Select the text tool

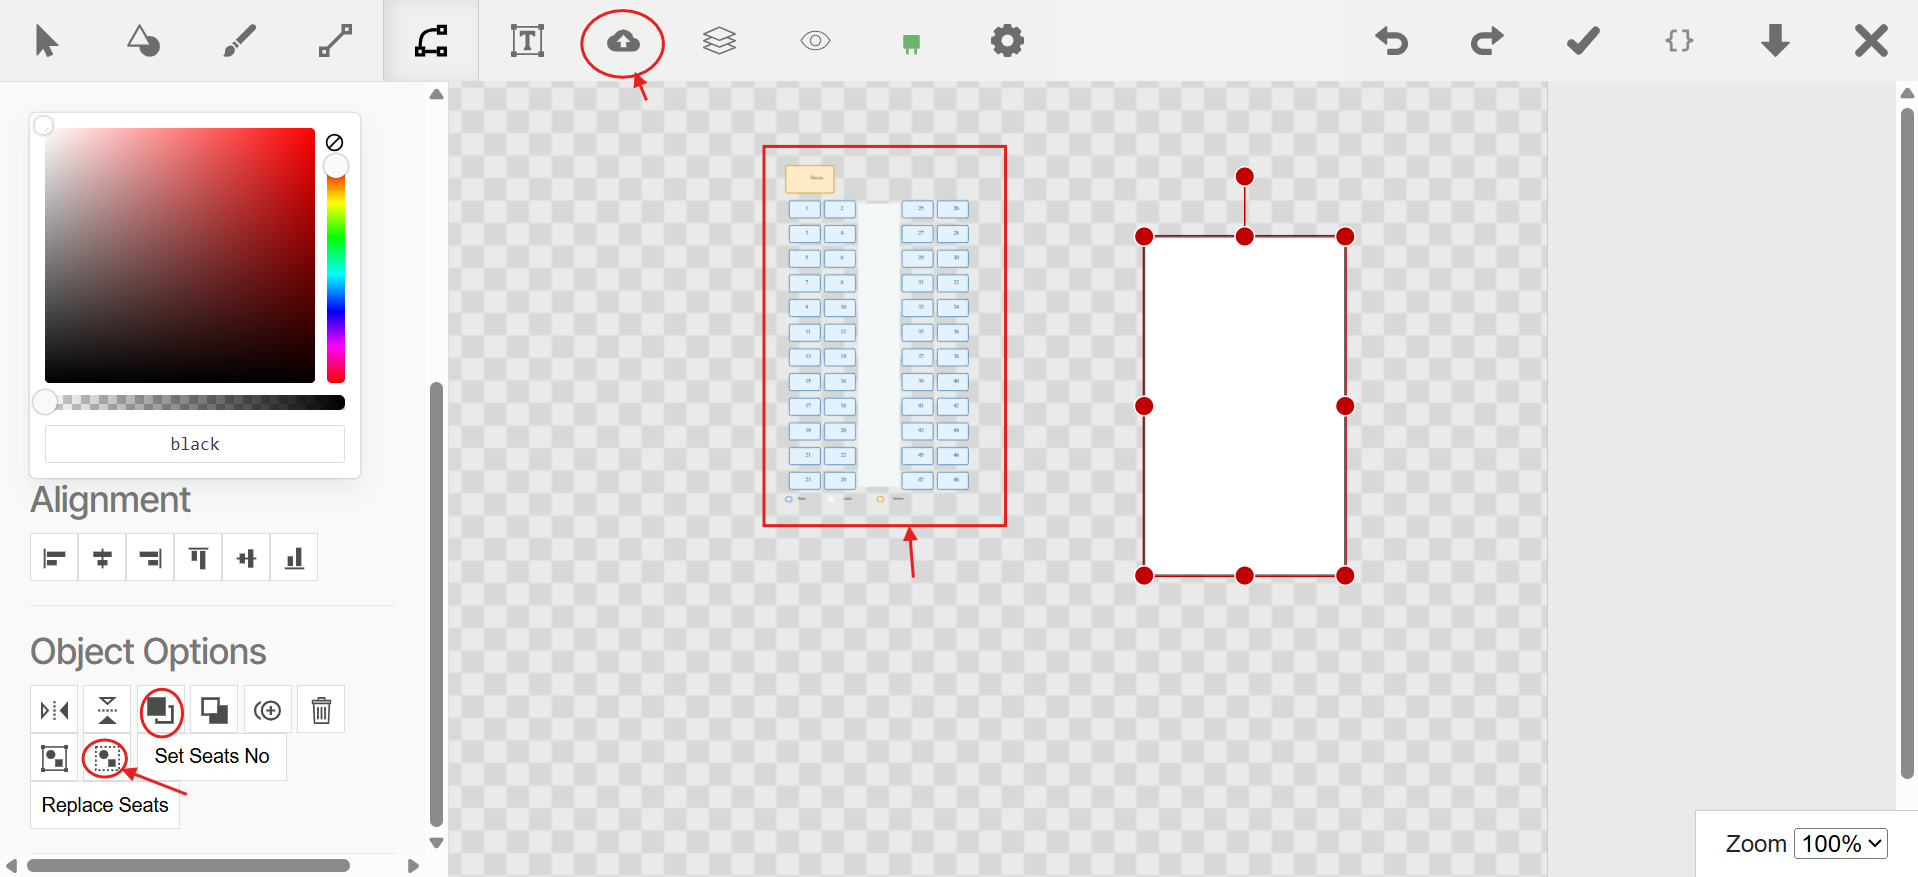527,41
